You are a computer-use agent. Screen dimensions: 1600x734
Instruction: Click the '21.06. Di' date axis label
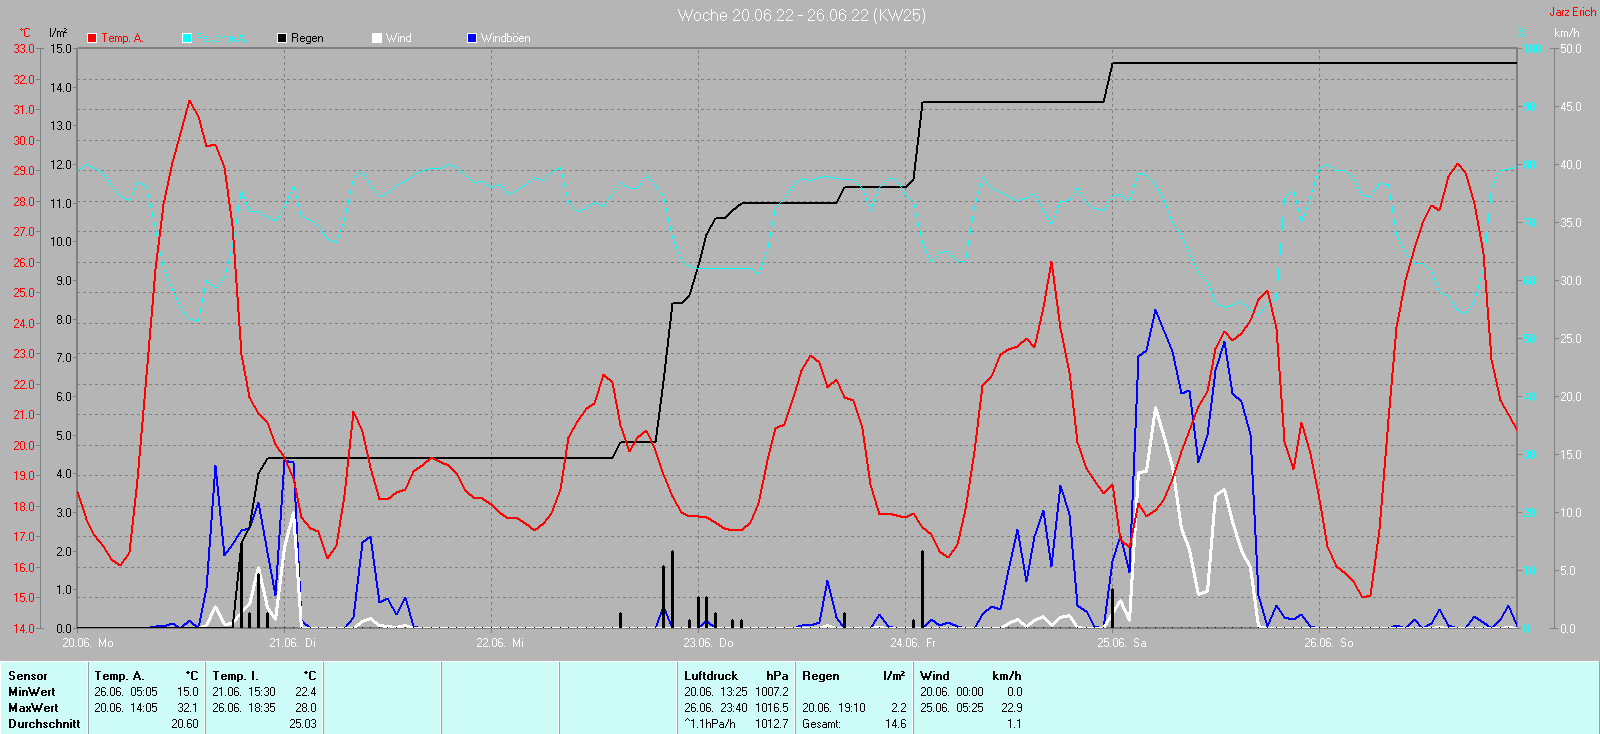pos(293,643)
